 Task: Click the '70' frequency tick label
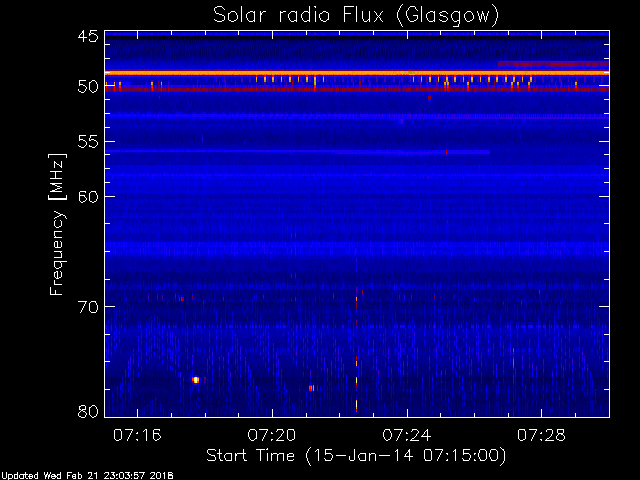[x=88, y=307]
